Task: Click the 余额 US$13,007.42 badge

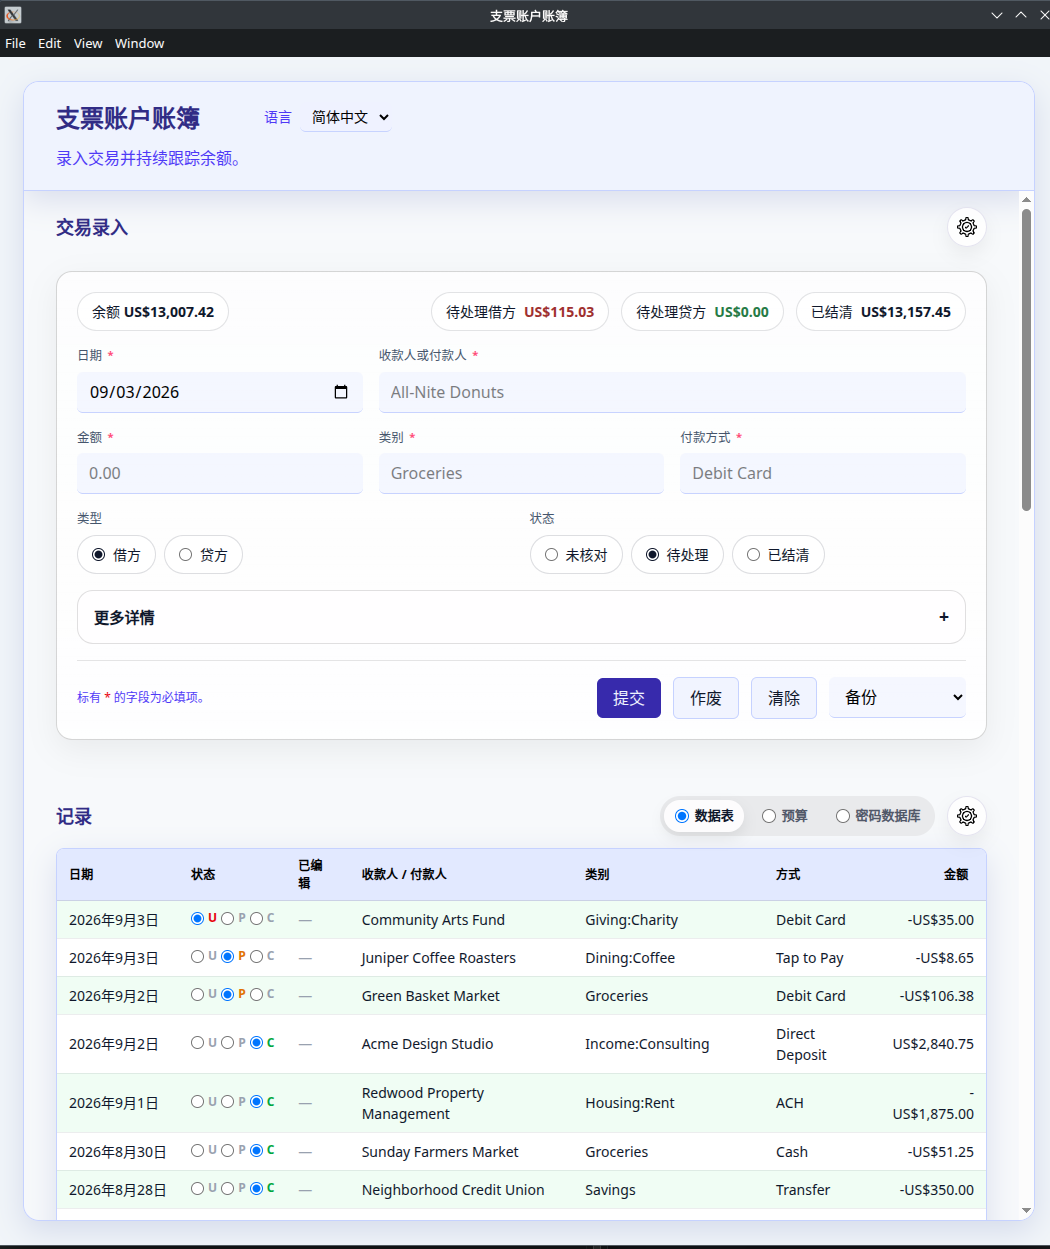Action: pyautogui.click(x=153, y=312)
